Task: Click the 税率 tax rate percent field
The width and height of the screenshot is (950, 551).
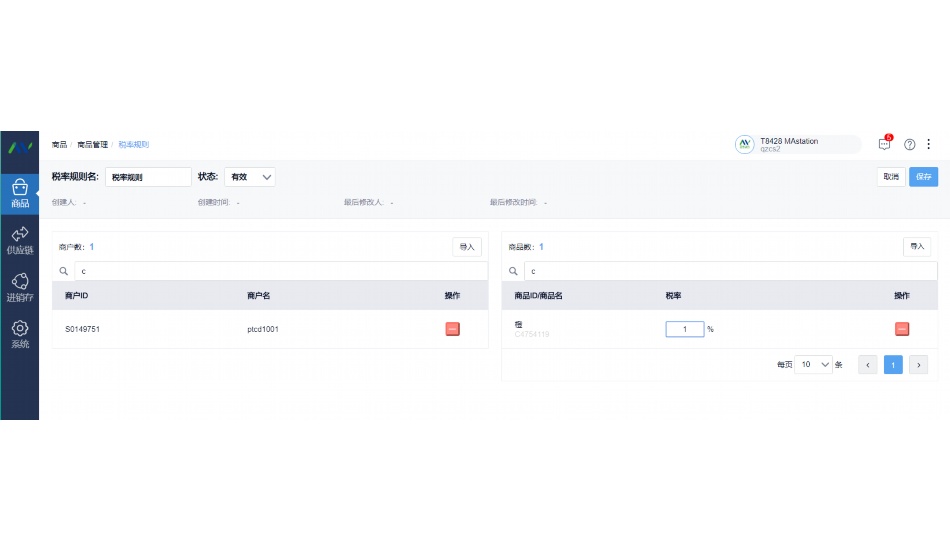Action: tap(685, 329)
